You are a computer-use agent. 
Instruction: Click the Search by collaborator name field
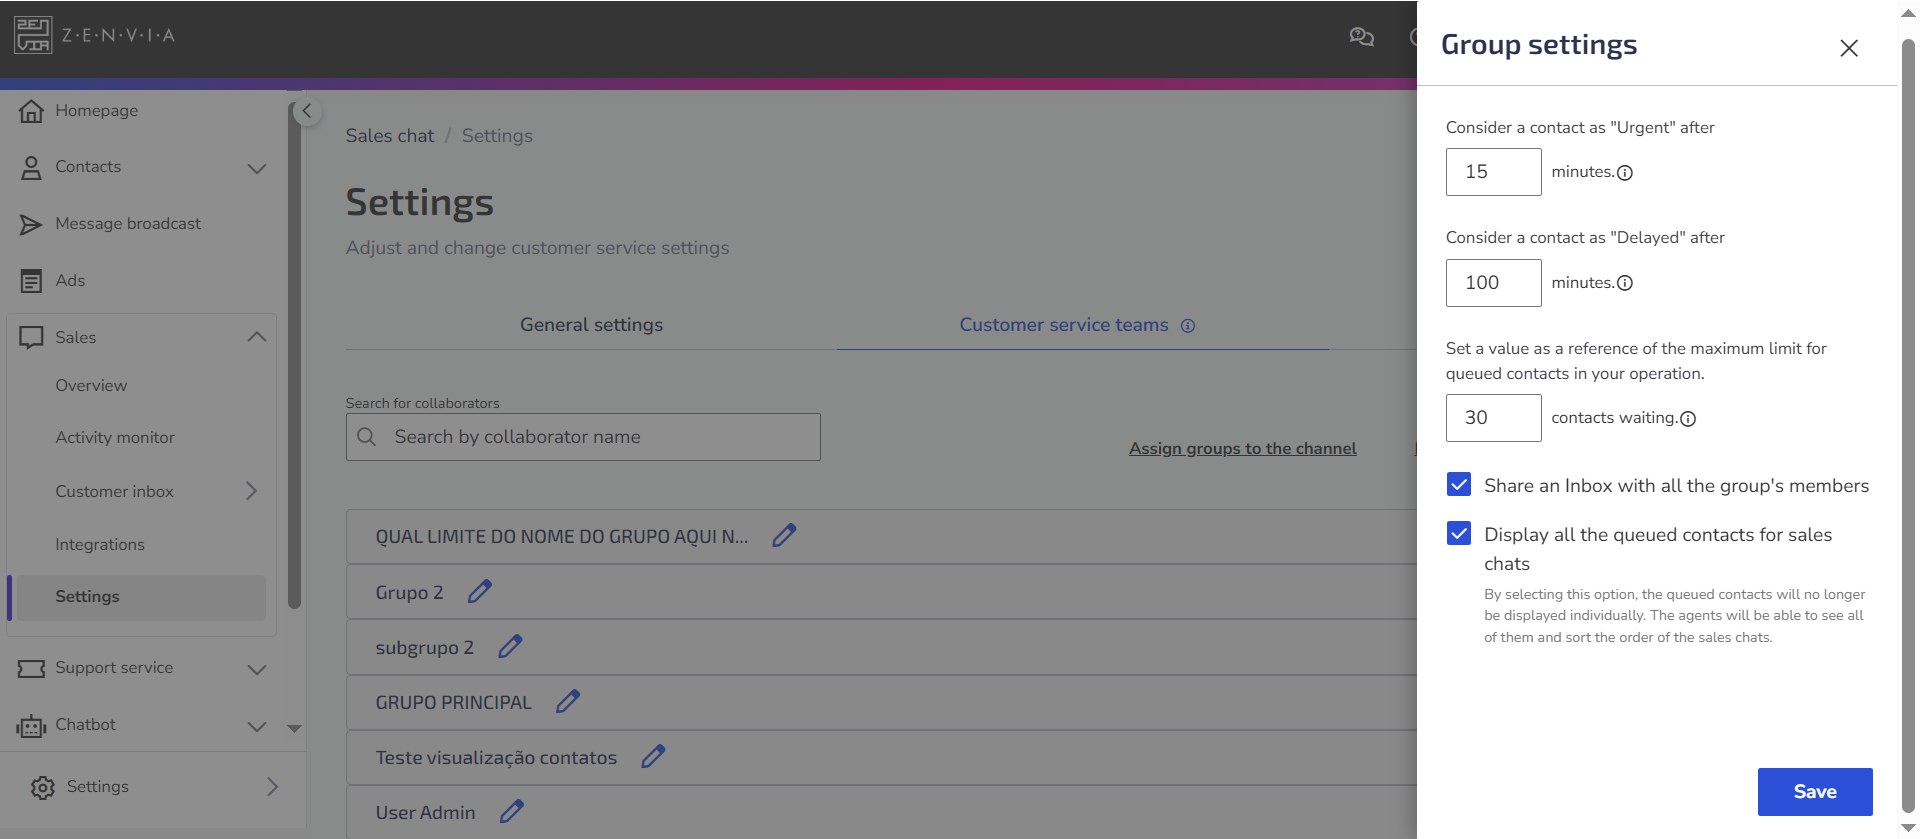point(583,437)
